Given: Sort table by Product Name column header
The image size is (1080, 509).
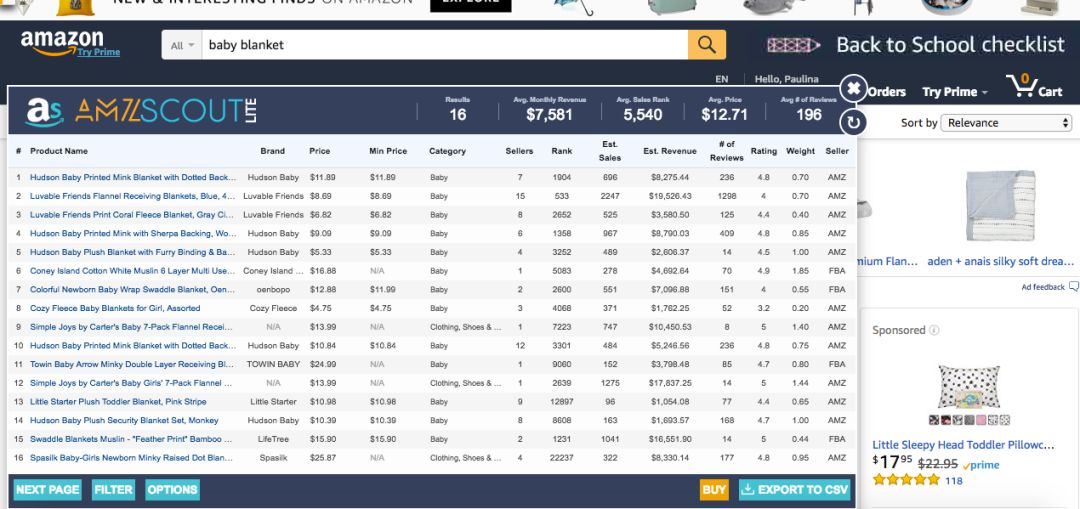Looking at the screenshot, I should [x=59, y=151].
